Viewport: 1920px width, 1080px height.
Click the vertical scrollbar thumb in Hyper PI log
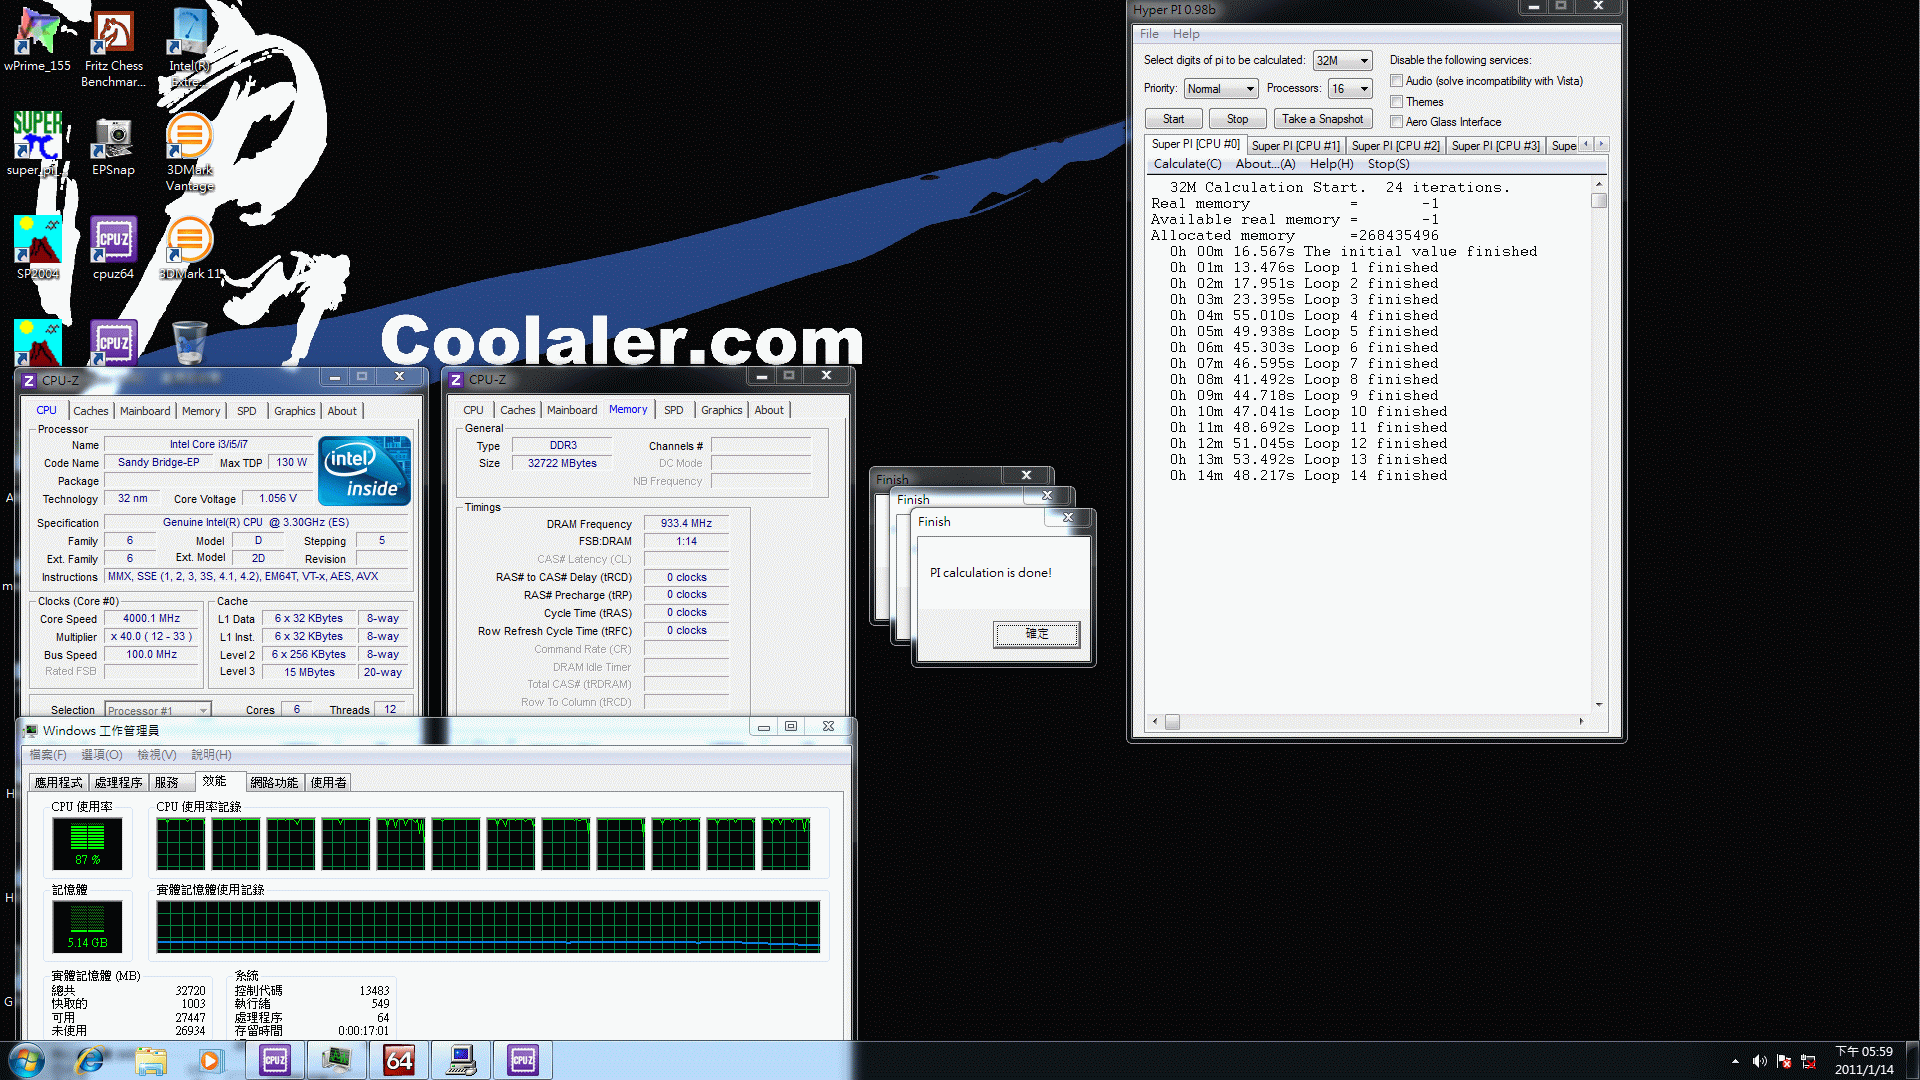1599,200
